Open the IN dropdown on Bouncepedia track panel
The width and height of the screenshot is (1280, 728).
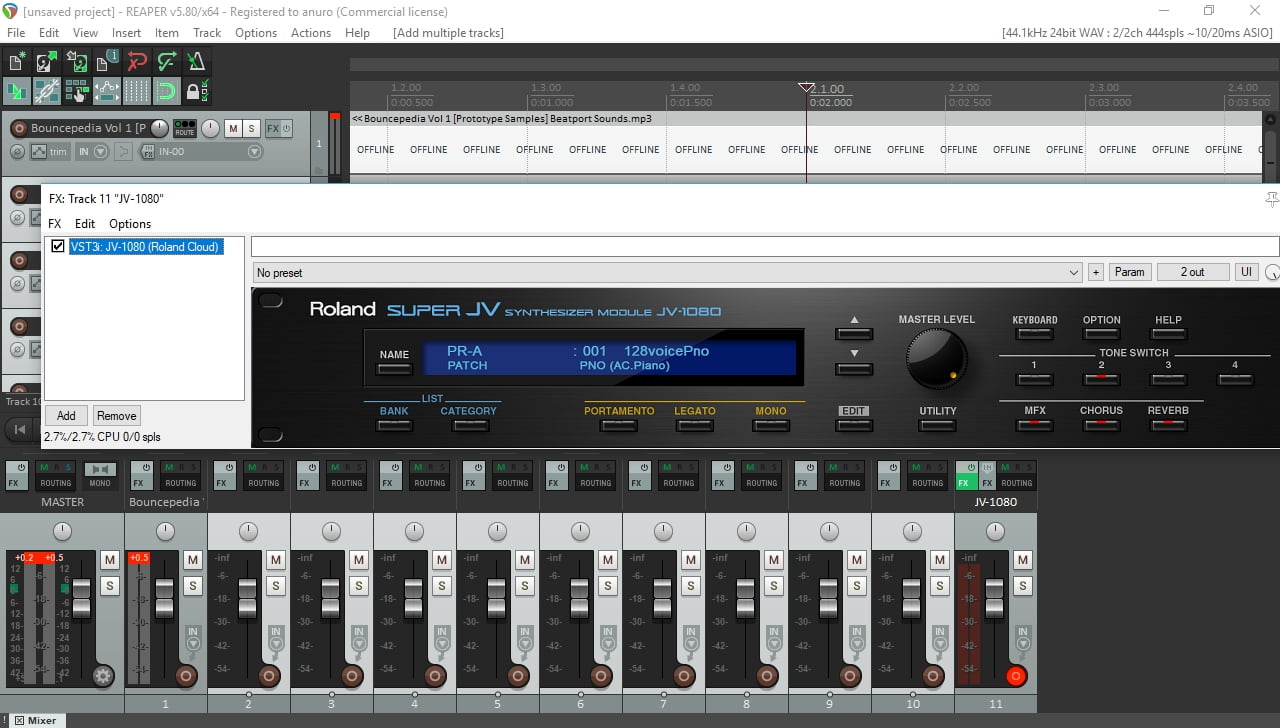pos(90,152)
